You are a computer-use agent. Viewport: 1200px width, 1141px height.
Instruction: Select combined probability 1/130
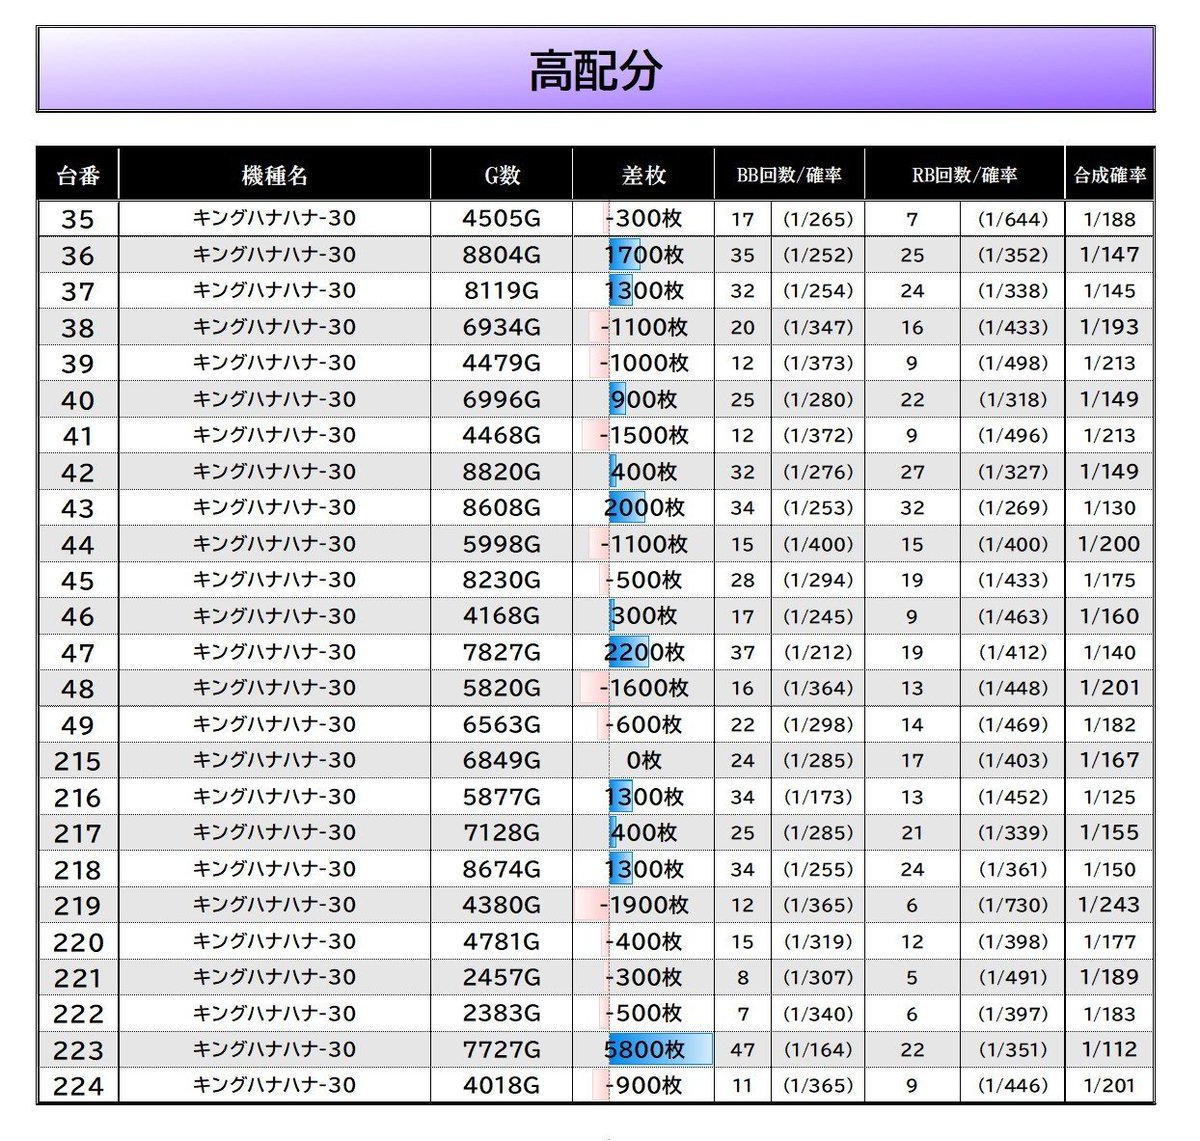(x=1110, y=508)
